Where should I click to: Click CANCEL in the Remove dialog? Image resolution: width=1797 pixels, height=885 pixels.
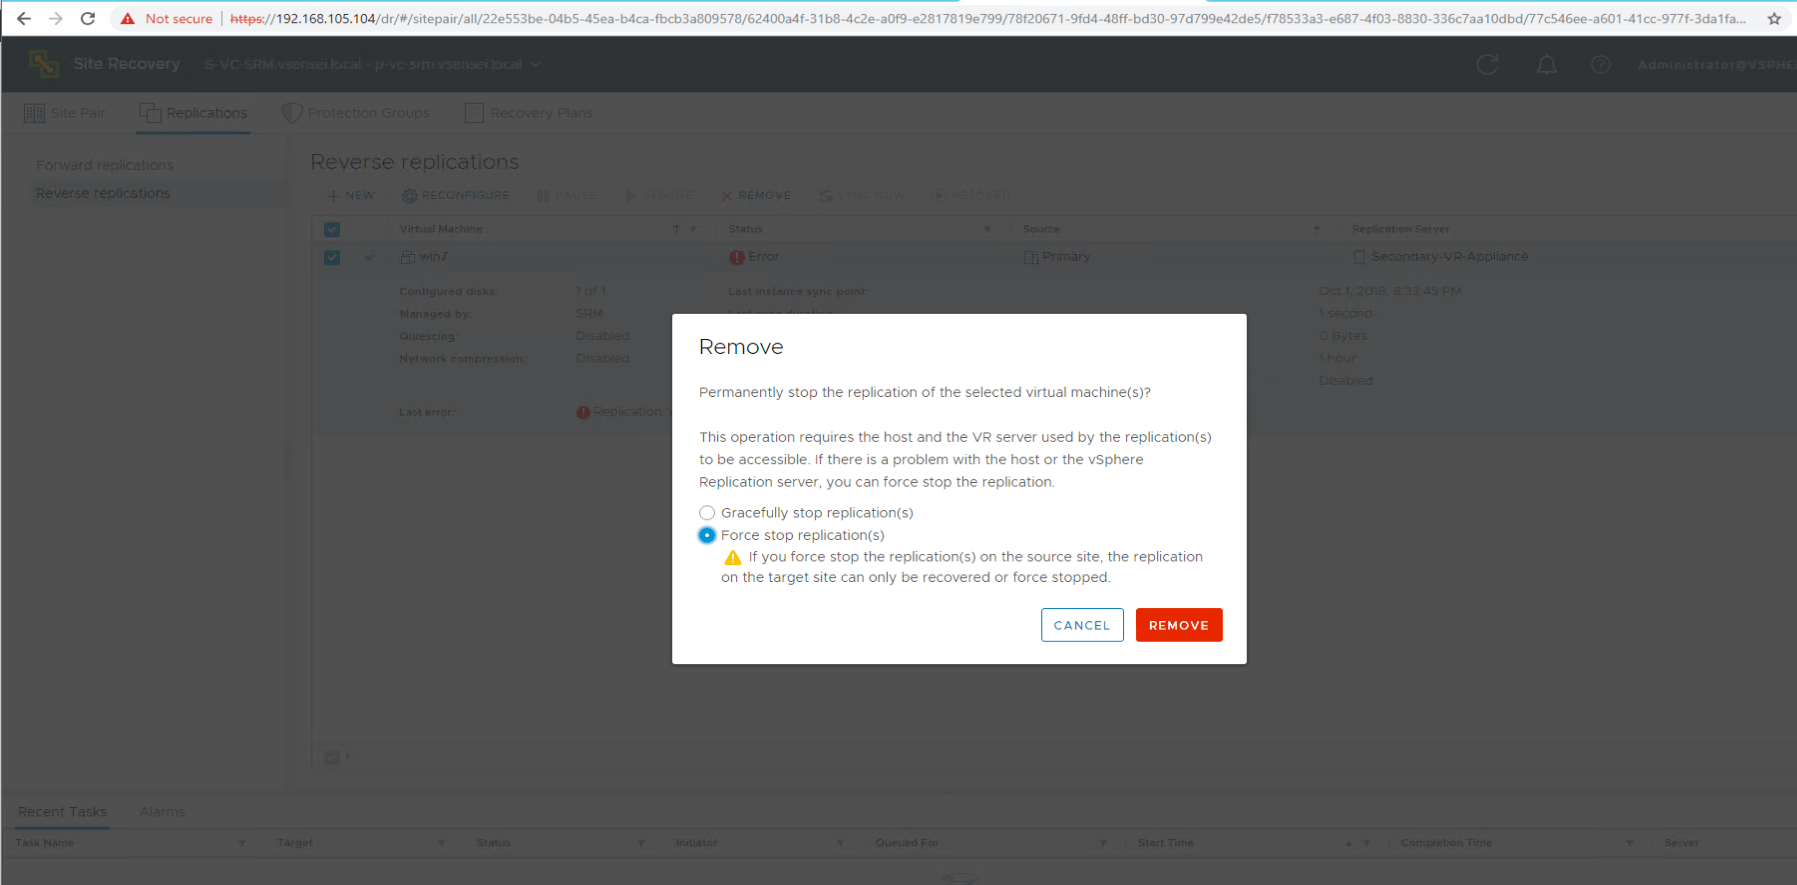point(1081,625)
